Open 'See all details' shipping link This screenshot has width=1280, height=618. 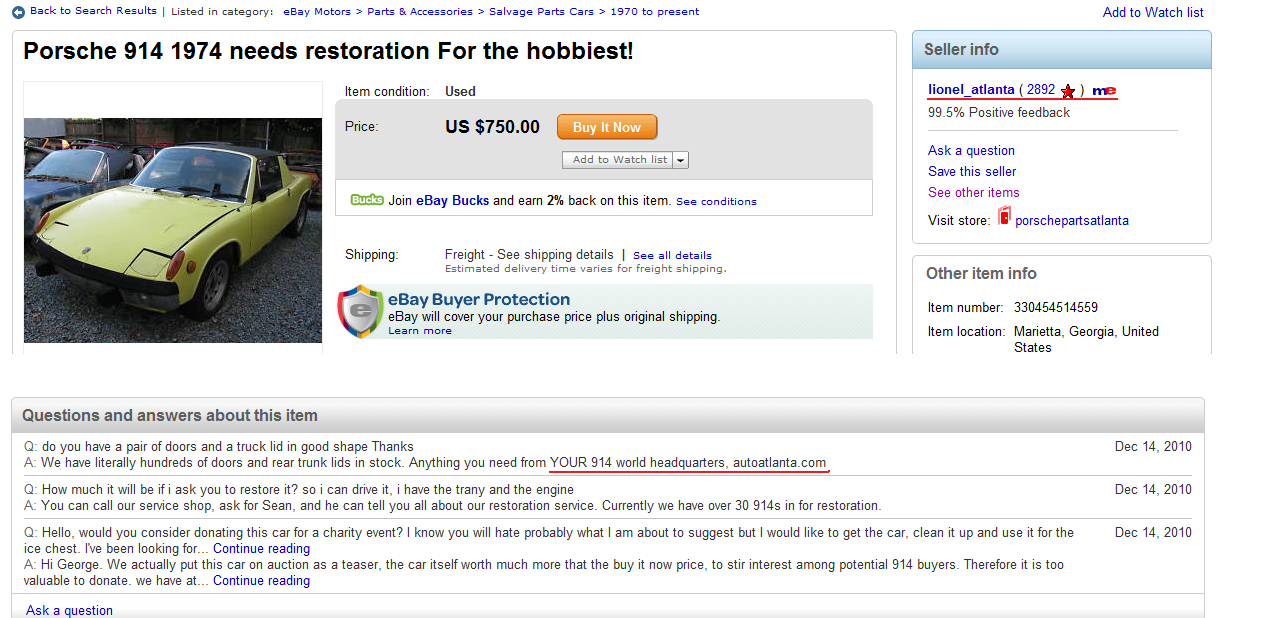tap(672, 256)
